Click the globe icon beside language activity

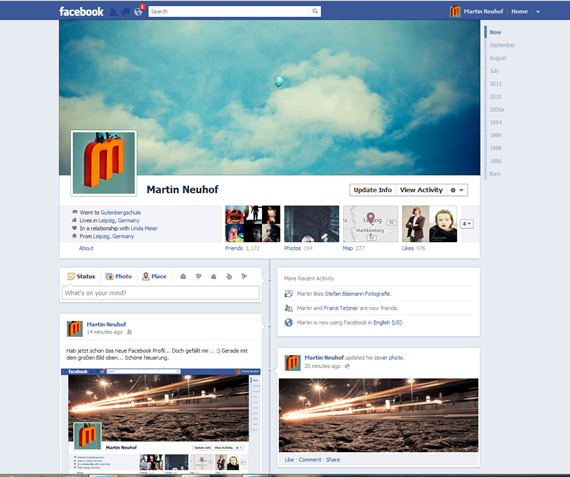[289, 322]
